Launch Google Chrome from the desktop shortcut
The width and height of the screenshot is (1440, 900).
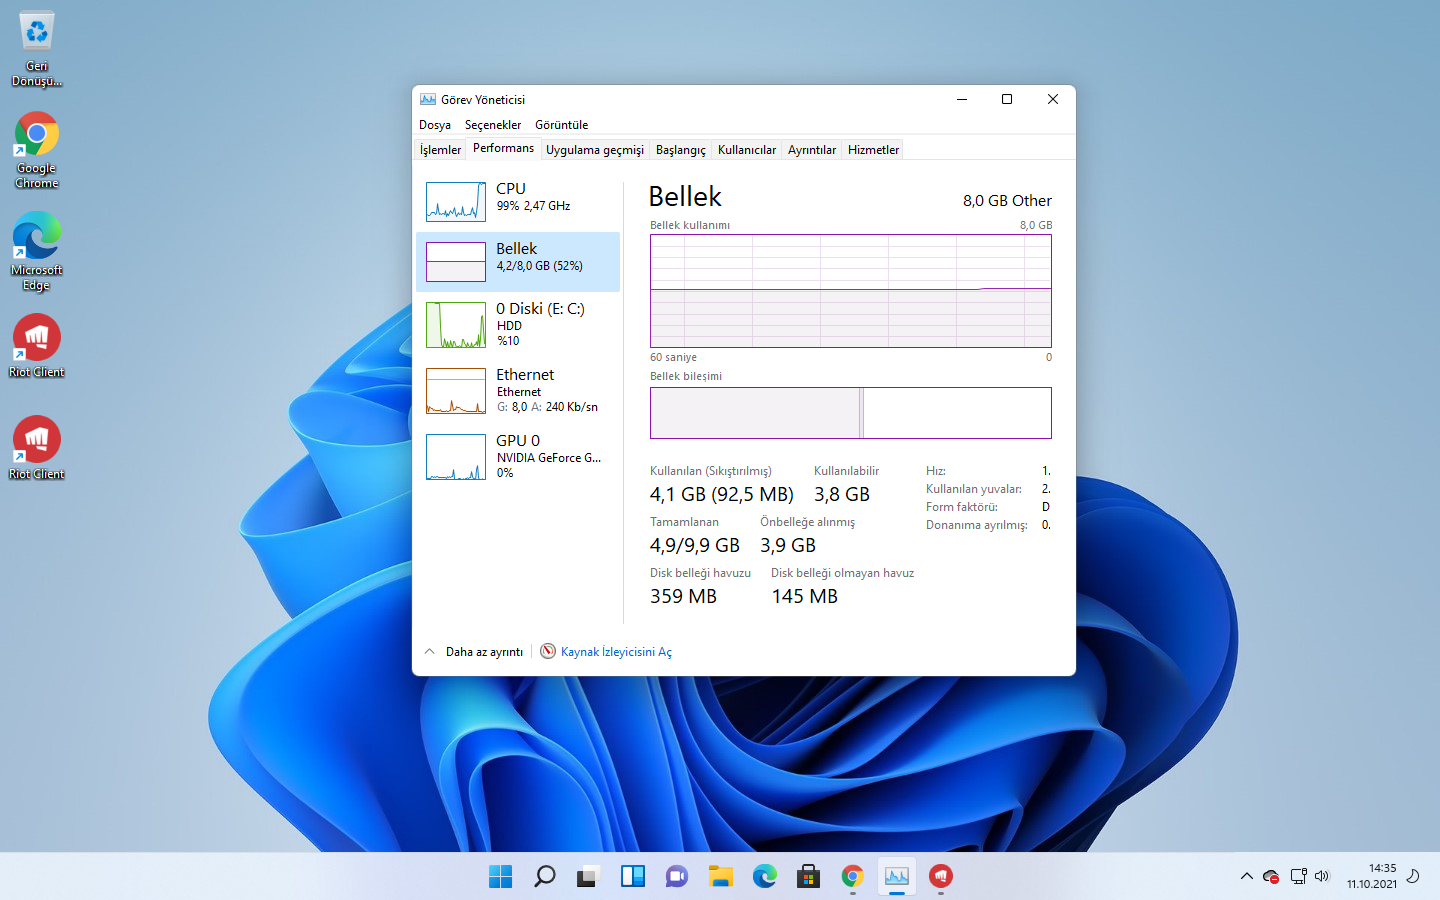[37, 150]
